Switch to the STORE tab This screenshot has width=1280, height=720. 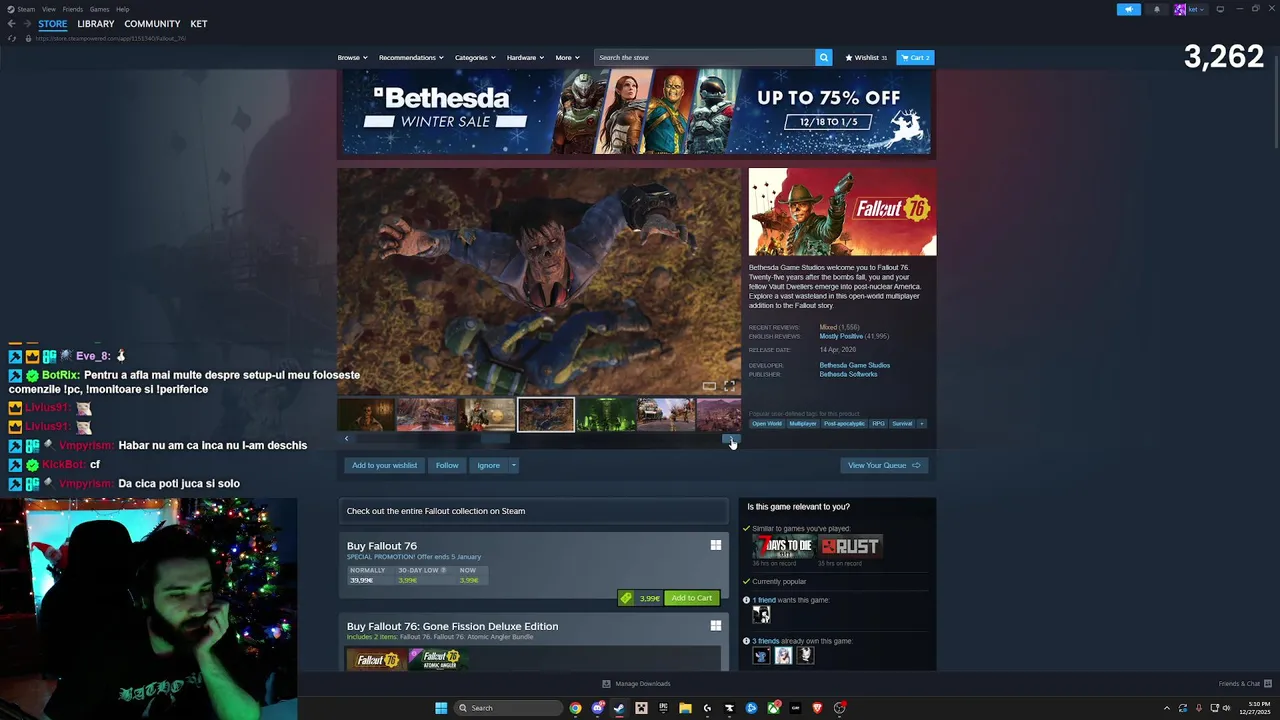pyautogui.click(x=53, y=24)
